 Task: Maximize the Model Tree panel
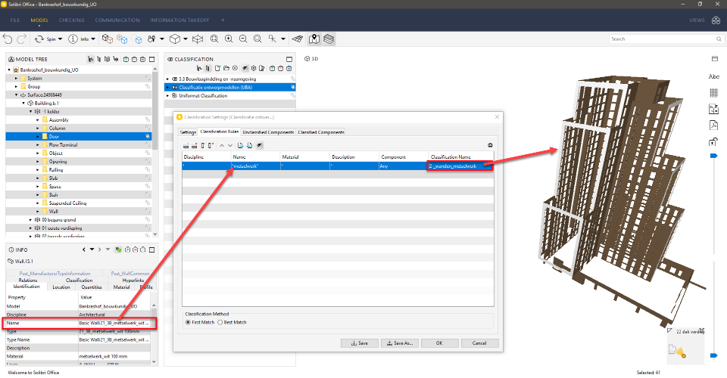(x=152, y=59)
